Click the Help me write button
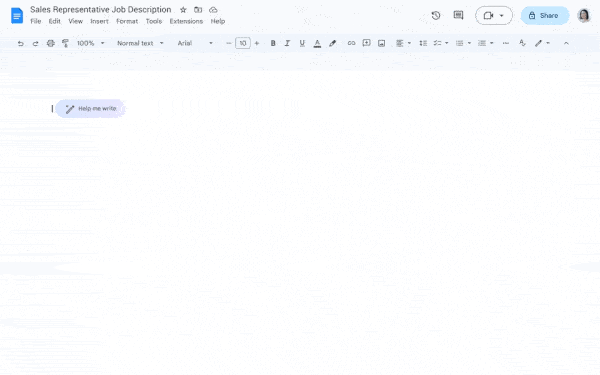This screenshot has height=375, width=600. point(90,109)
